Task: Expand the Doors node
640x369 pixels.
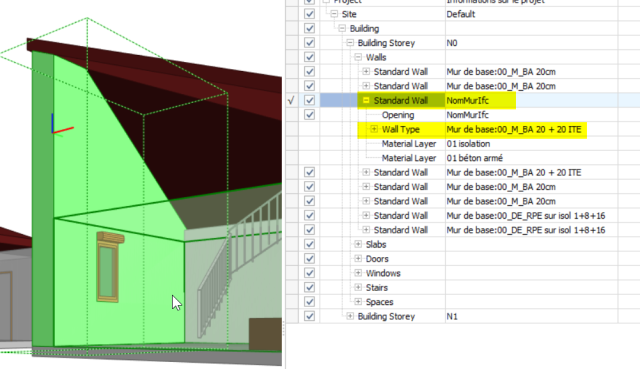Action: (358, 258)
